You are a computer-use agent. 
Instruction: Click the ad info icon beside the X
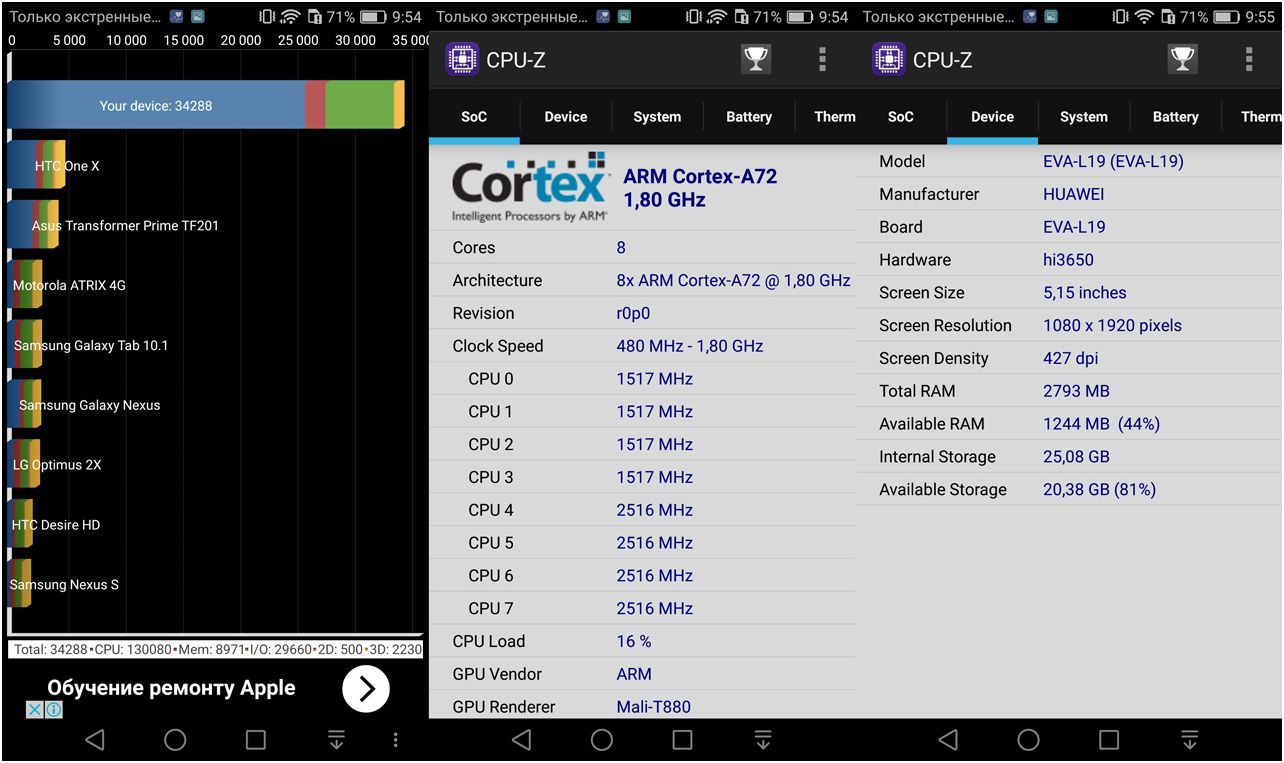tap(54, 709)
